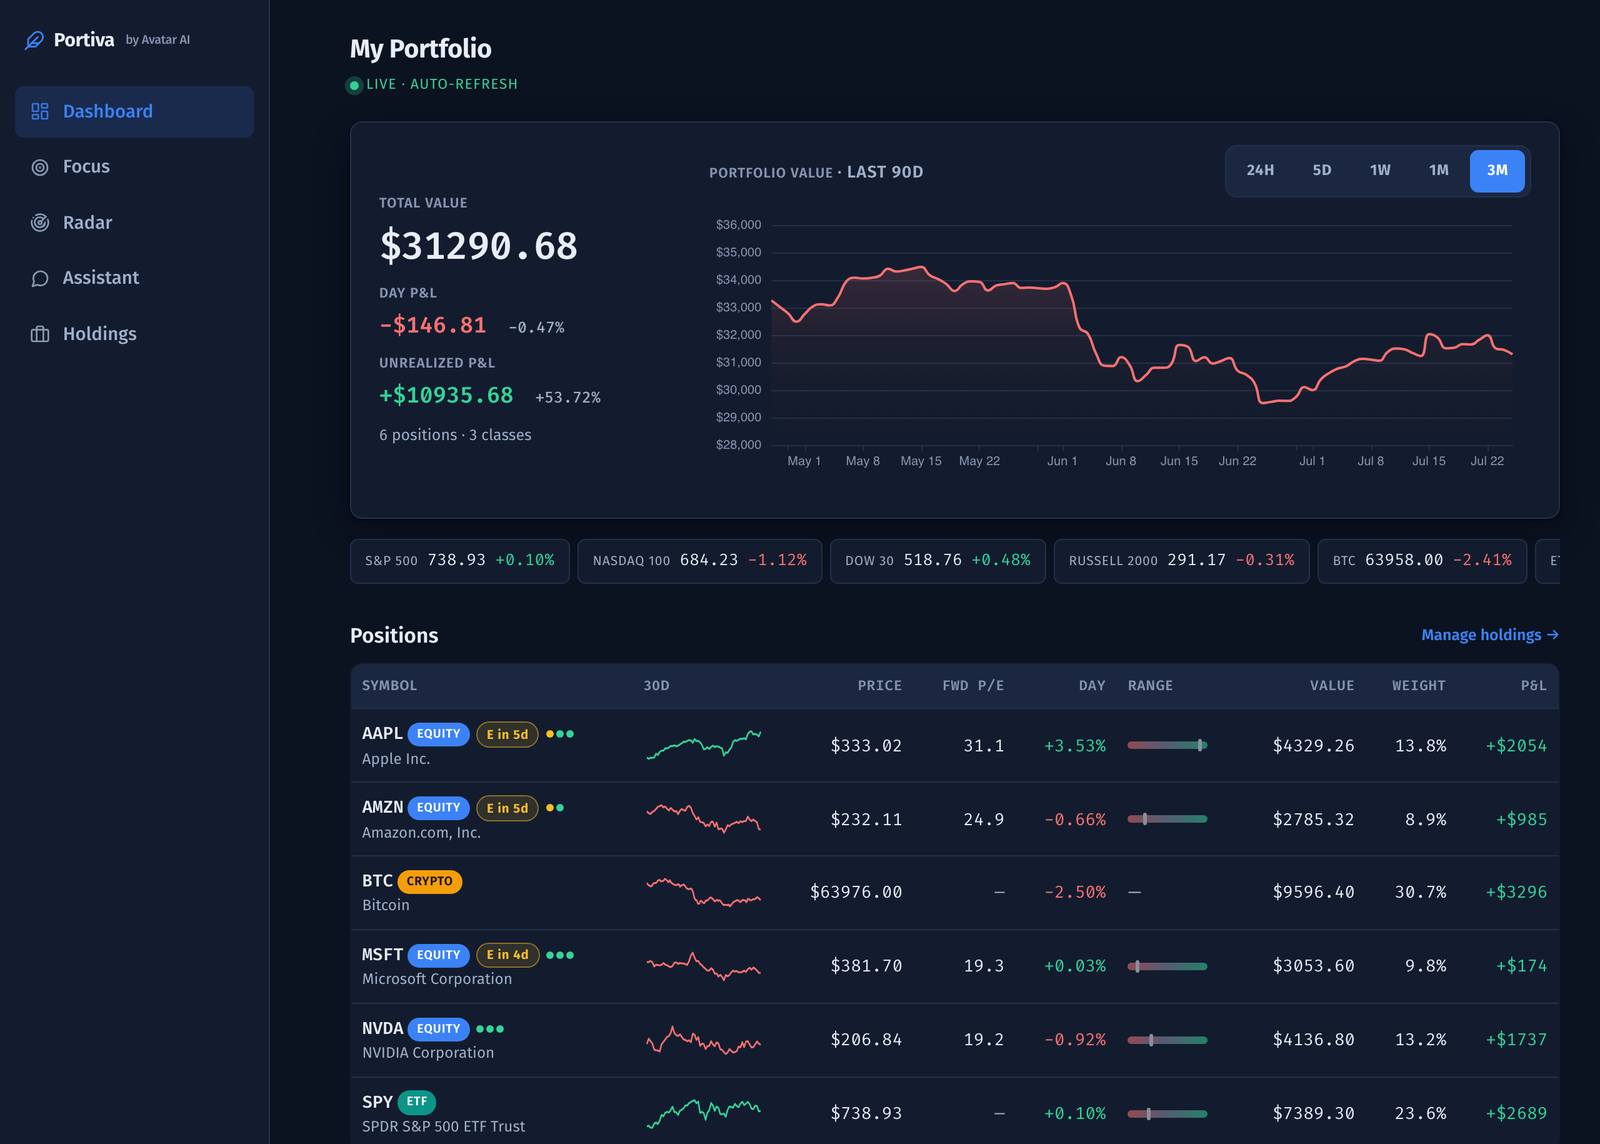Image resolution: width=1600 pixels, height=1144 pixels.
Task: Sort by the PRICE column header
Action: [879, 686]
